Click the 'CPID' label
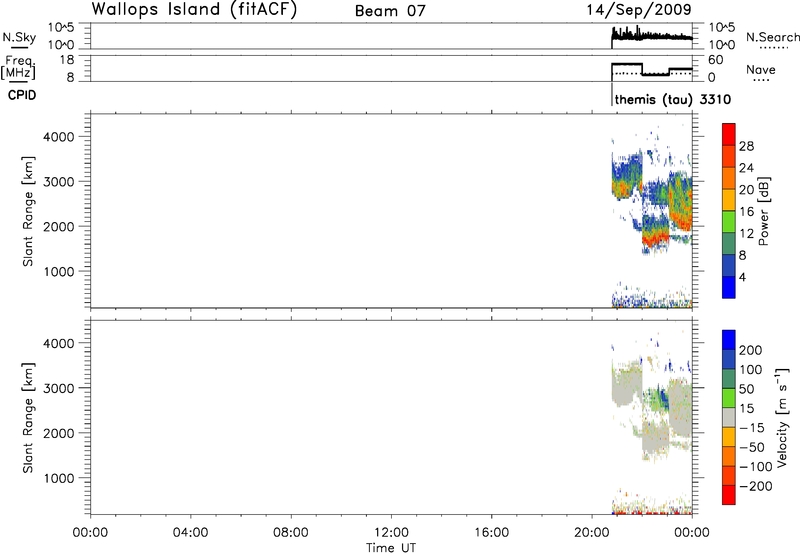This screenshot has width=800, height=554. point(21,95)
